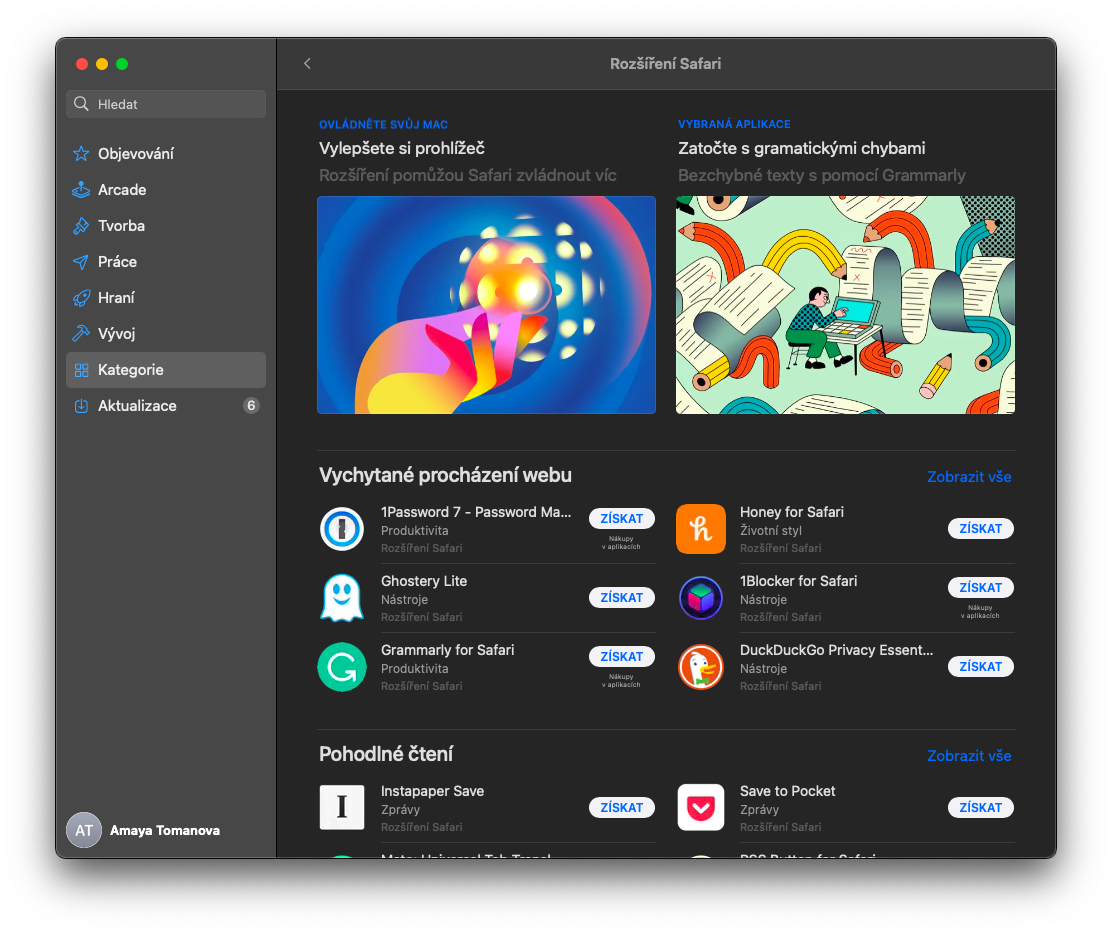
Task: Select Arcade in the sidebar
Action: coord(166,189)
